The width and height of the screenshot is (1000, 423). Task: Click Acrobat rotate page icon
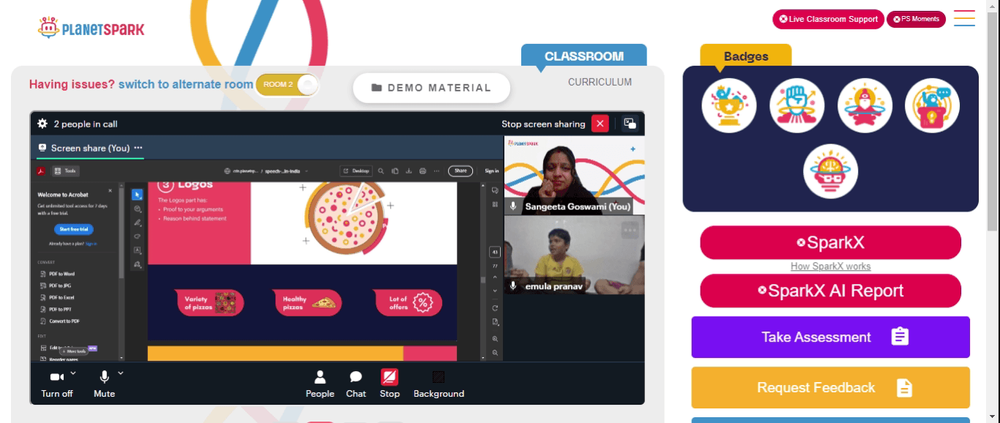pos(495,308)
